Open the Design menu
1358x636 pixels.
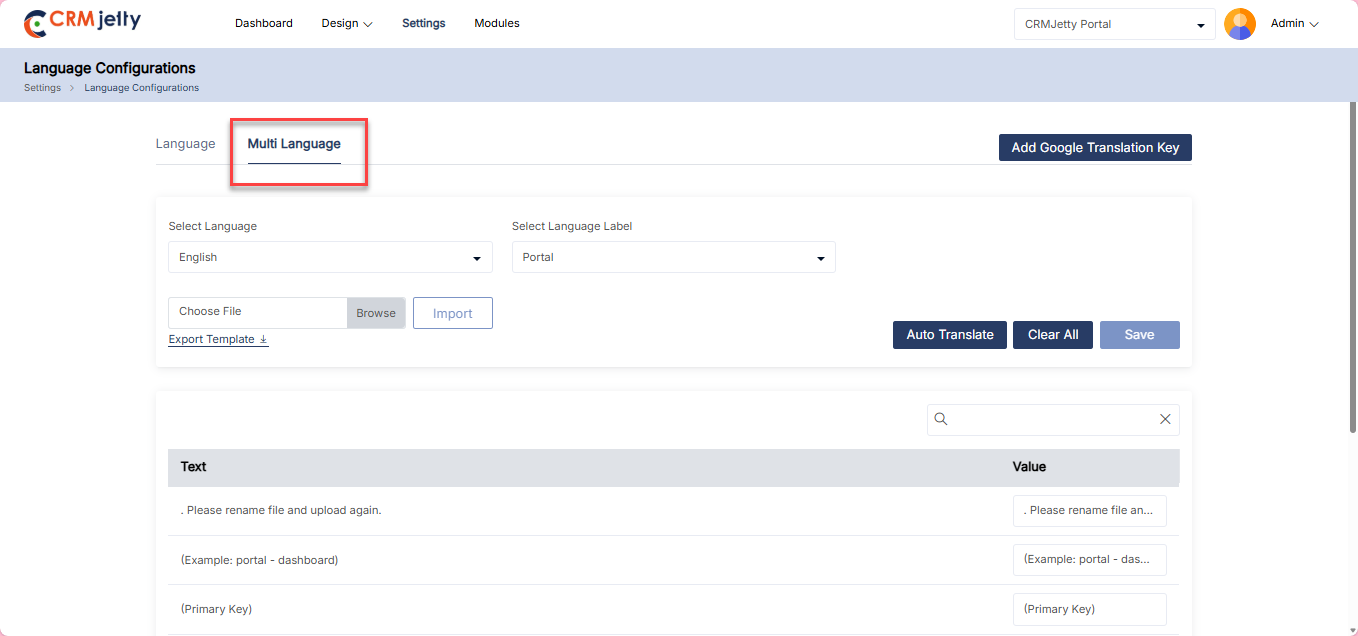click(346, 23)
